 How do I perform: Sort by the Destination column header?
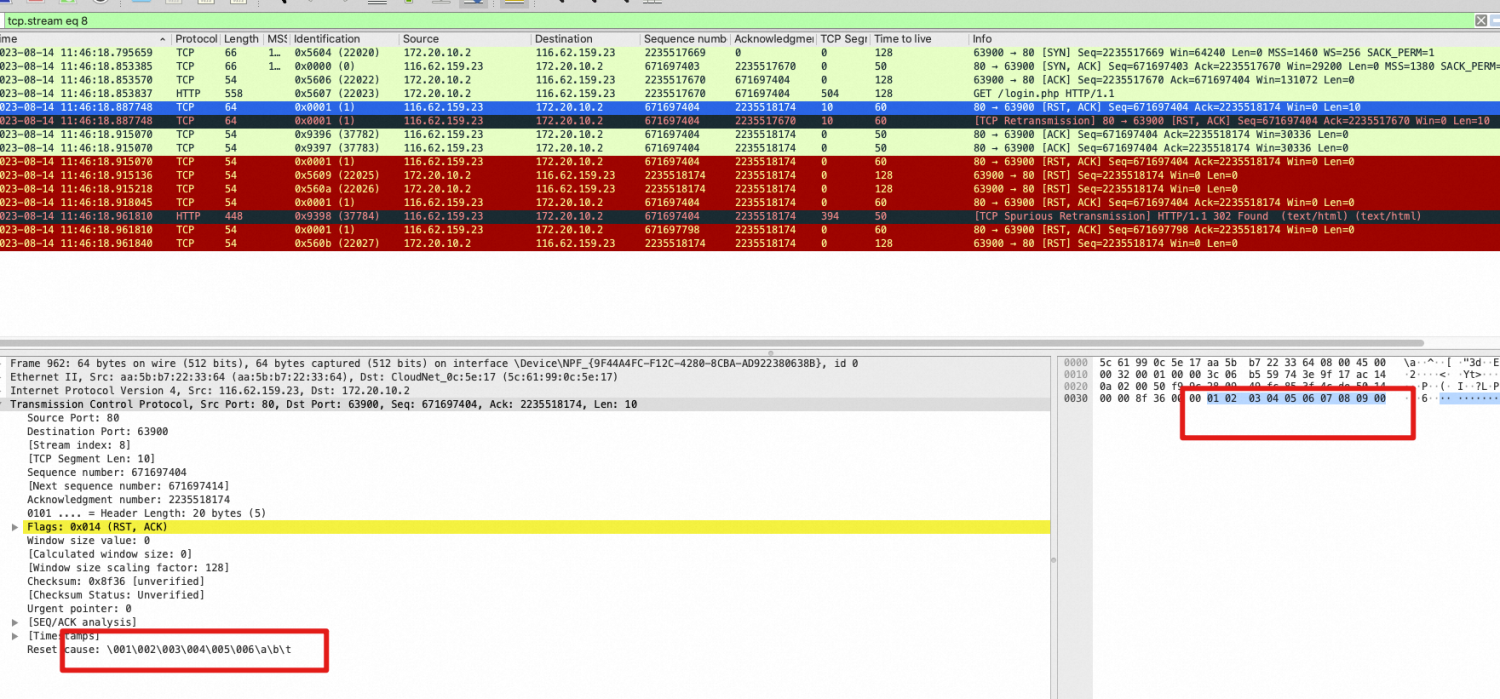[586, 39]
